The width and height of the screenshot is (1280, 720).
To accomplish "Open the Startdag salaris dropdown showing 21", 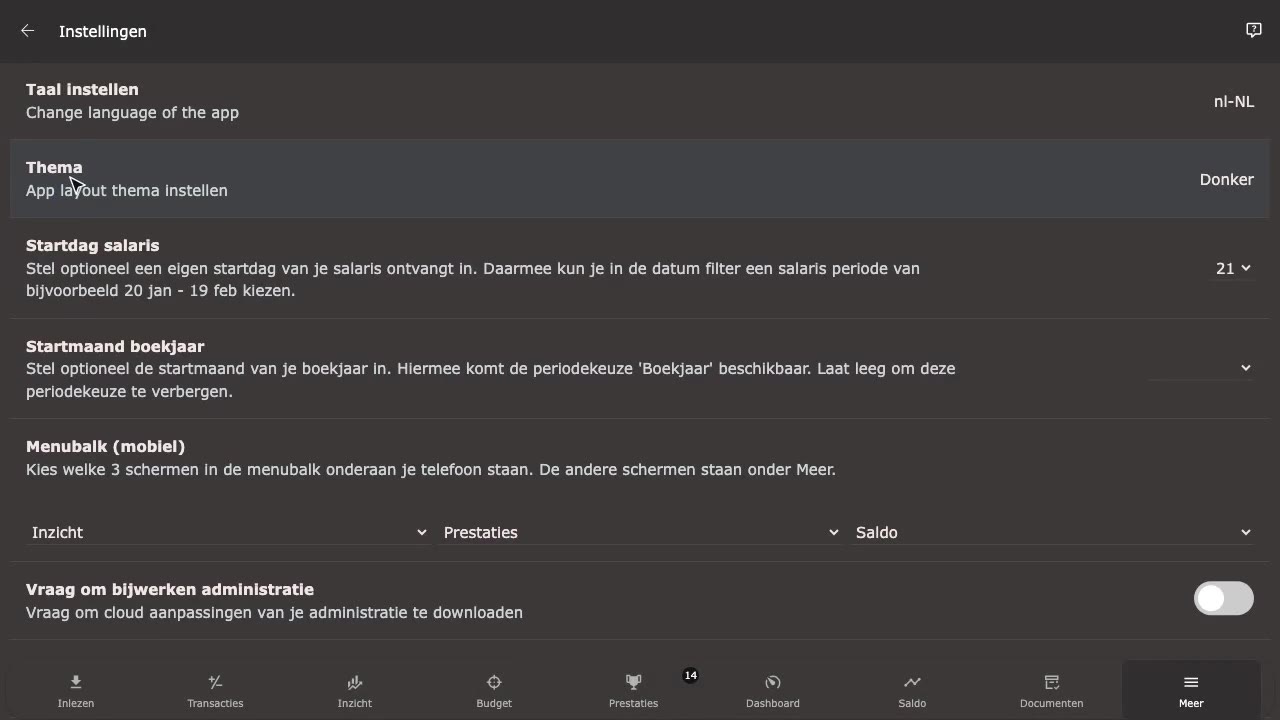I will click(x=1233, y=268).
